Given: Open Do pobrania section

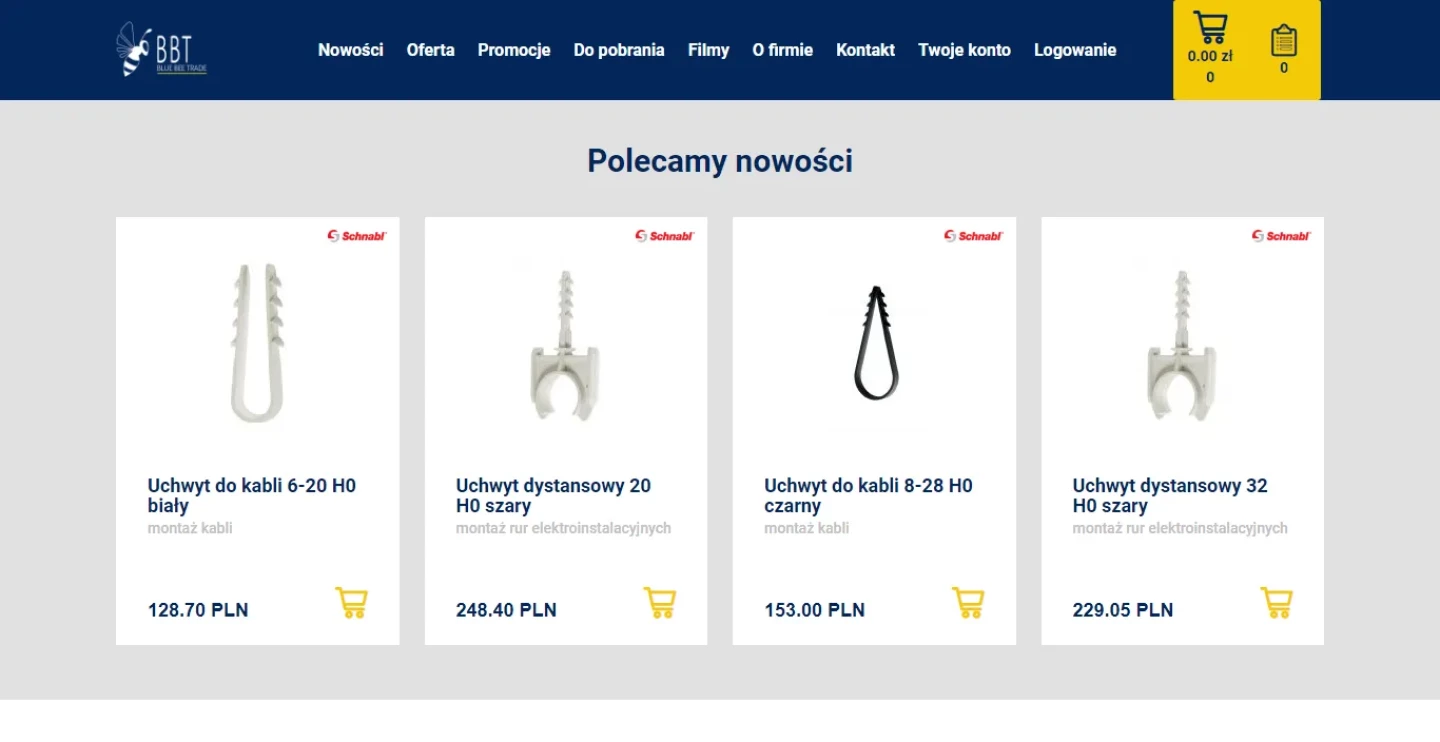Looking at the screenshot, I should (619, 50).
